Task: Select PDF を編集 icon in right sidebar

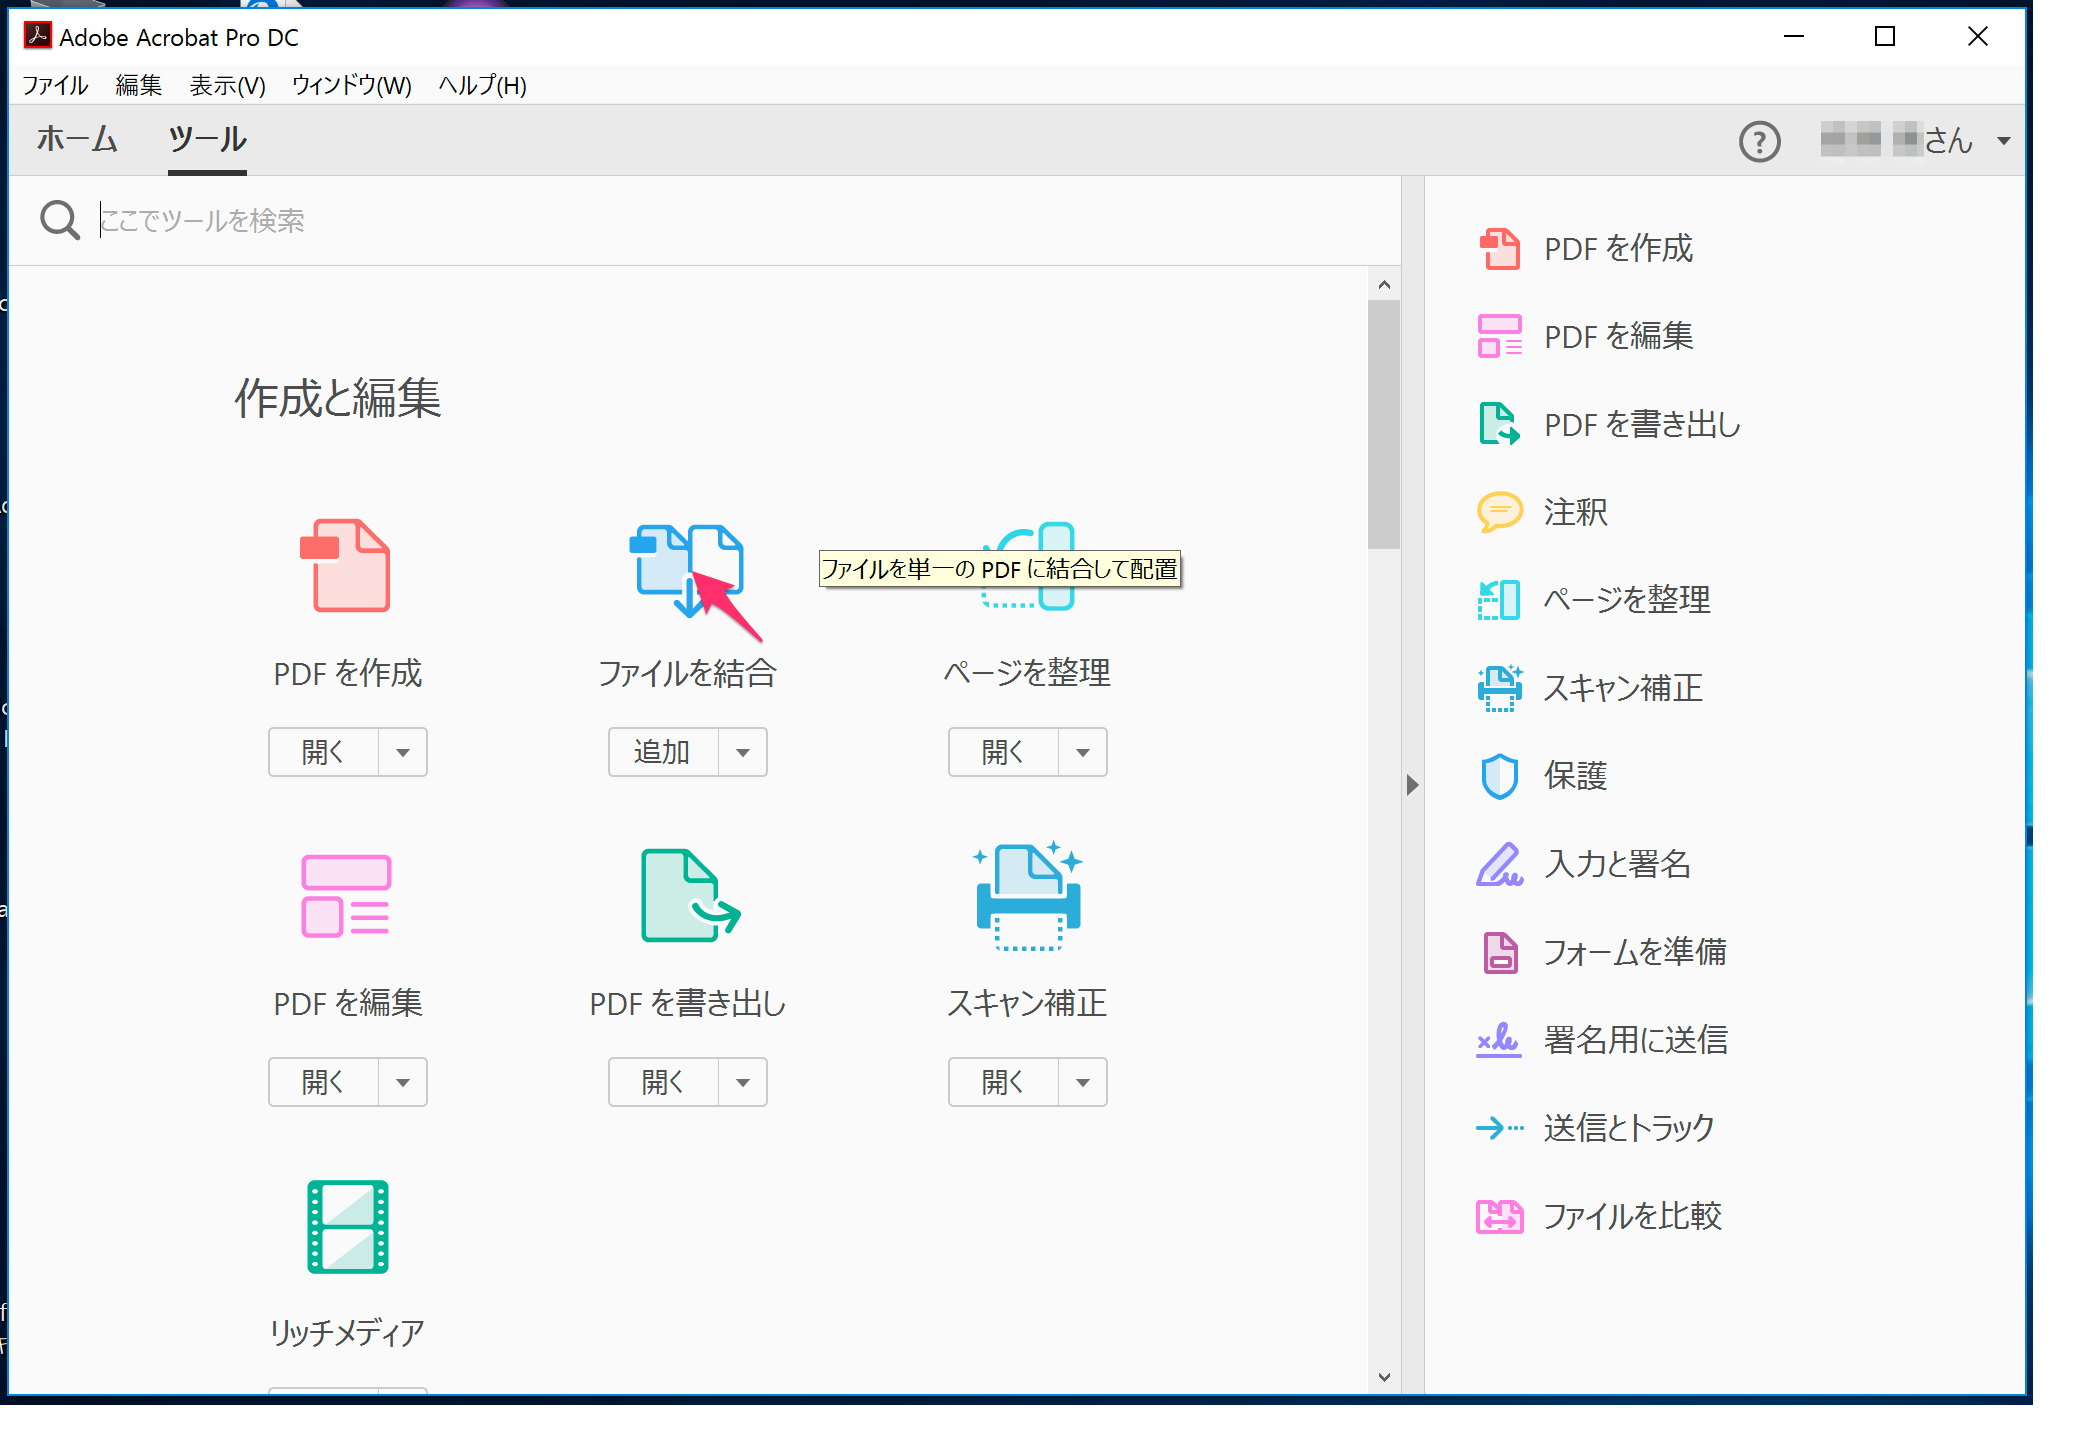Action: click(1499, 336)
